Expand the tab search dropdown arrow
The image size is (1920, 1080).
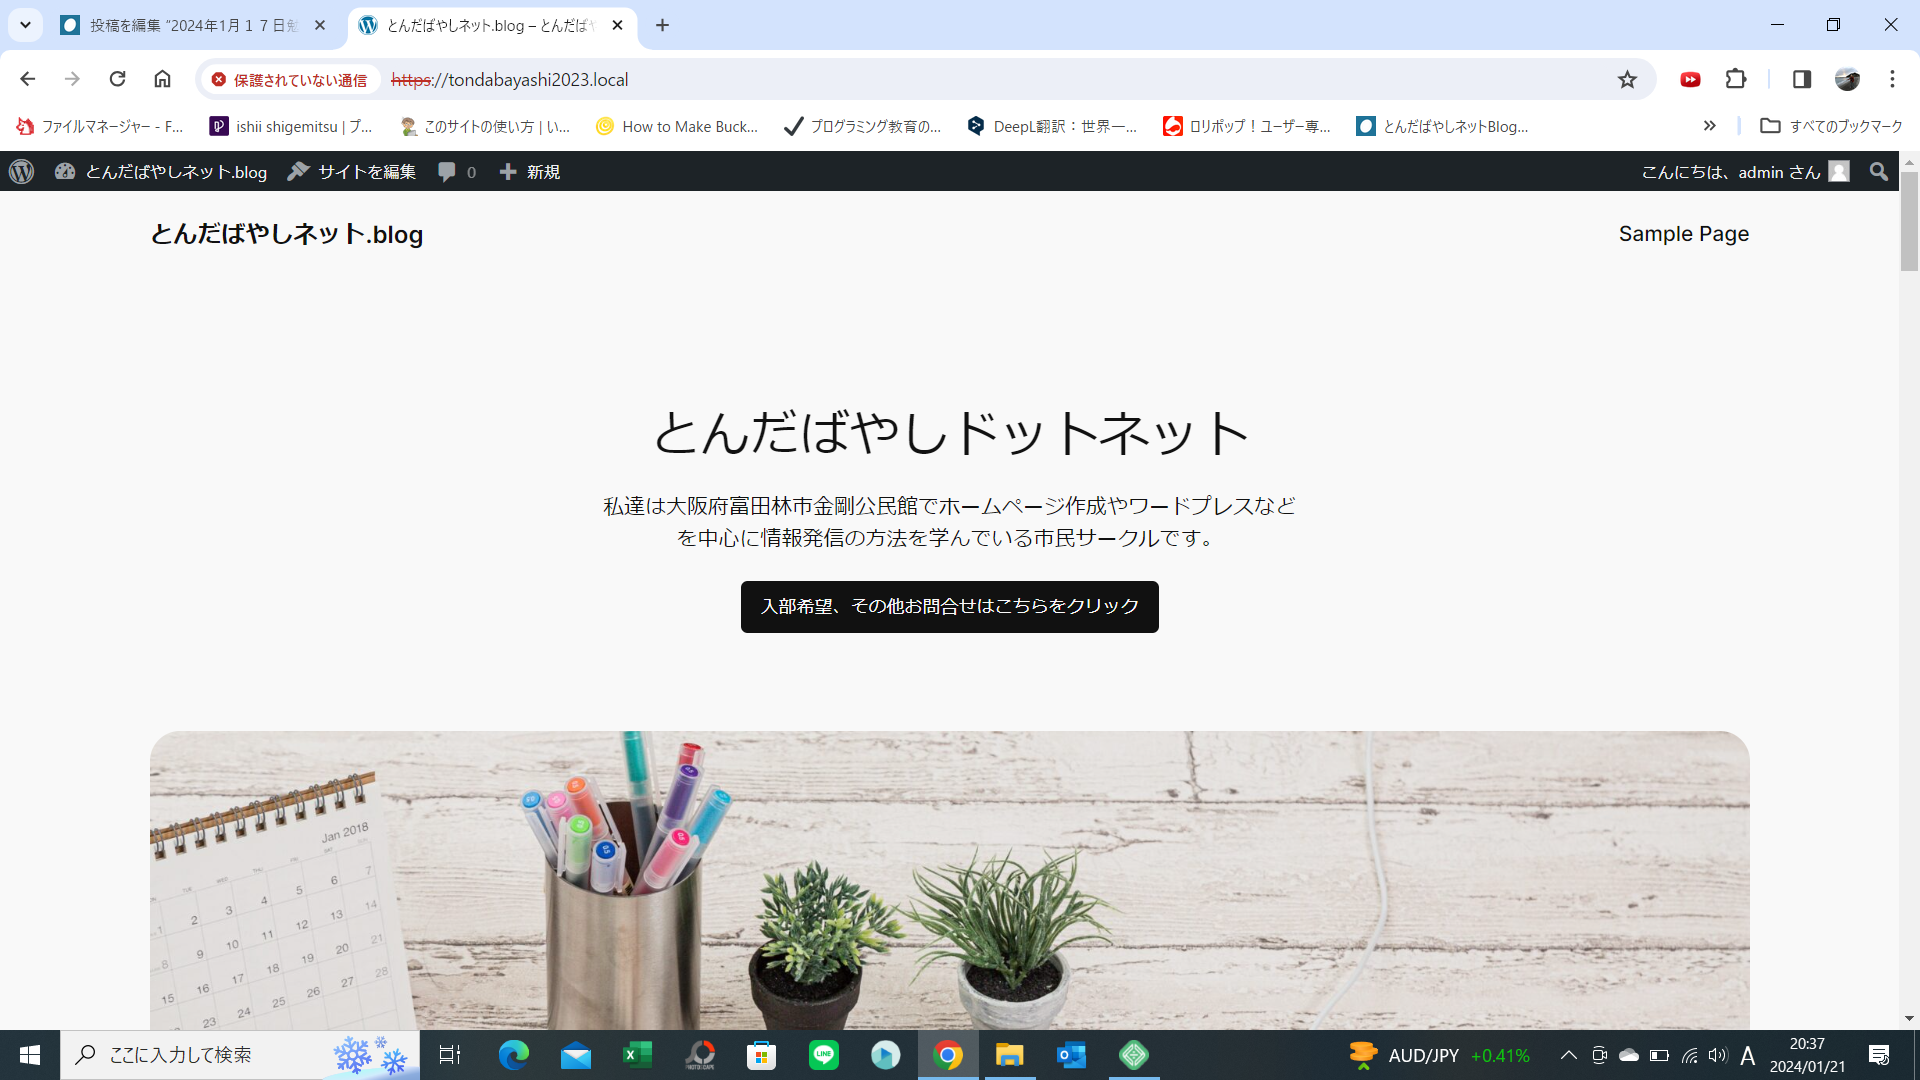point(25,25)
